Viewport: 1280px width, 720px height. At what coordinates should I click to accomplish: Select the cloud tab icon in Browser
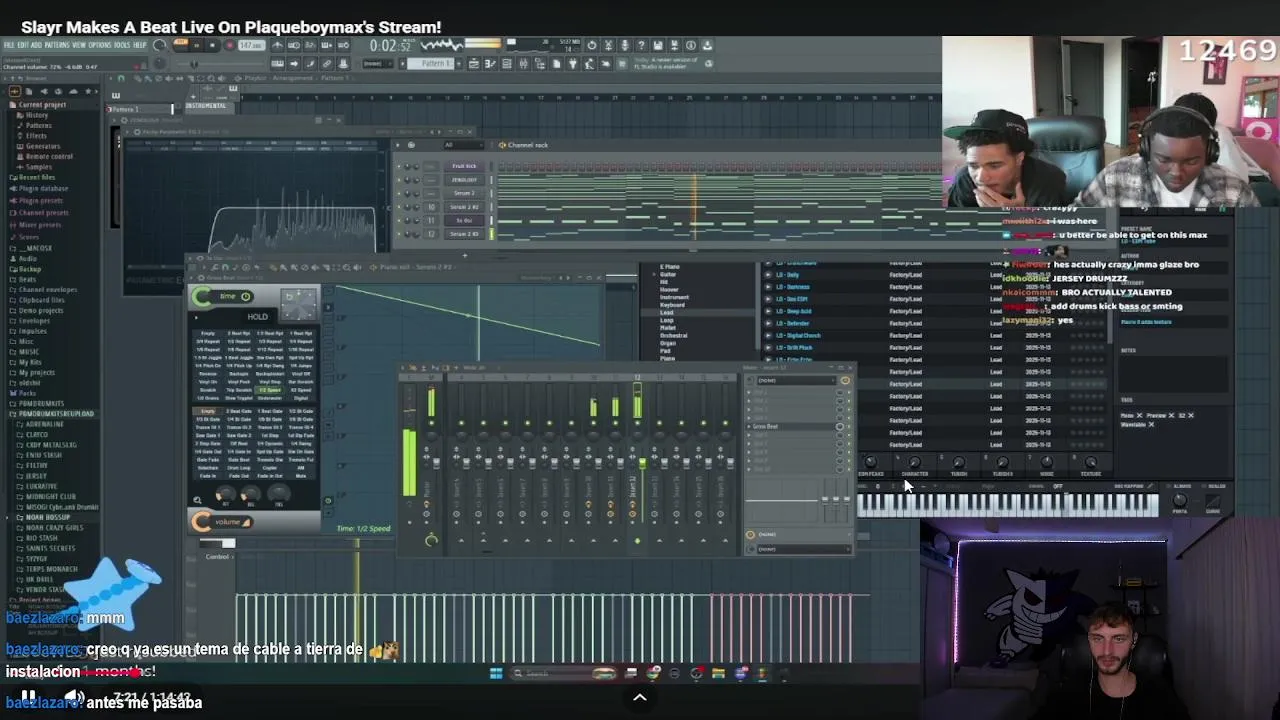(x=73, y=91)
